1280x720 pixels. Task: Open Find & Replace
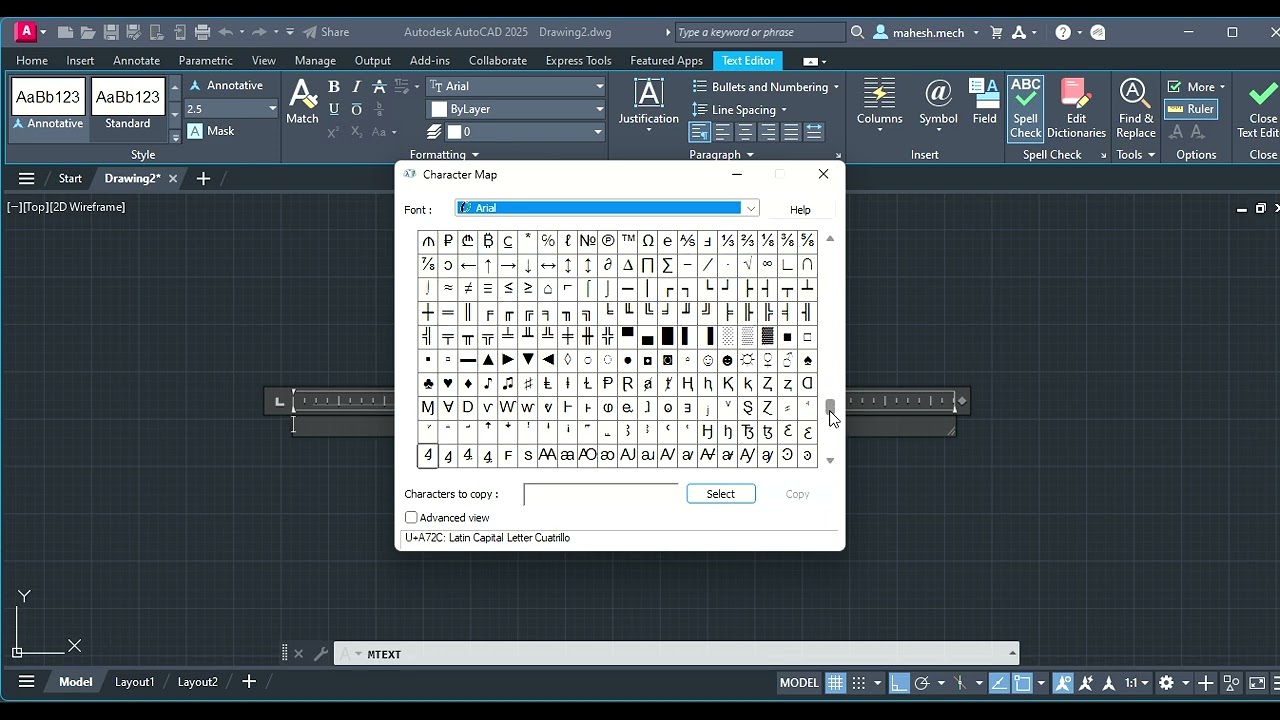1136,108
